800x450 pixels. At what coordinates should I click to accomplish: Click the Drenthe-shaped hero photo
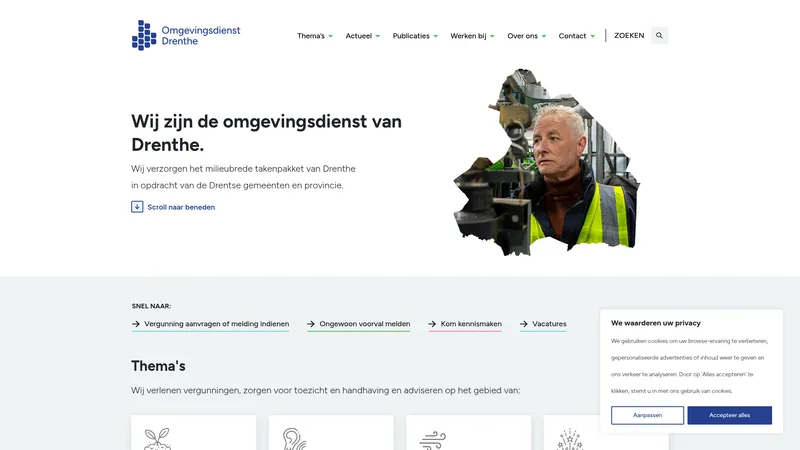(546, 162)
